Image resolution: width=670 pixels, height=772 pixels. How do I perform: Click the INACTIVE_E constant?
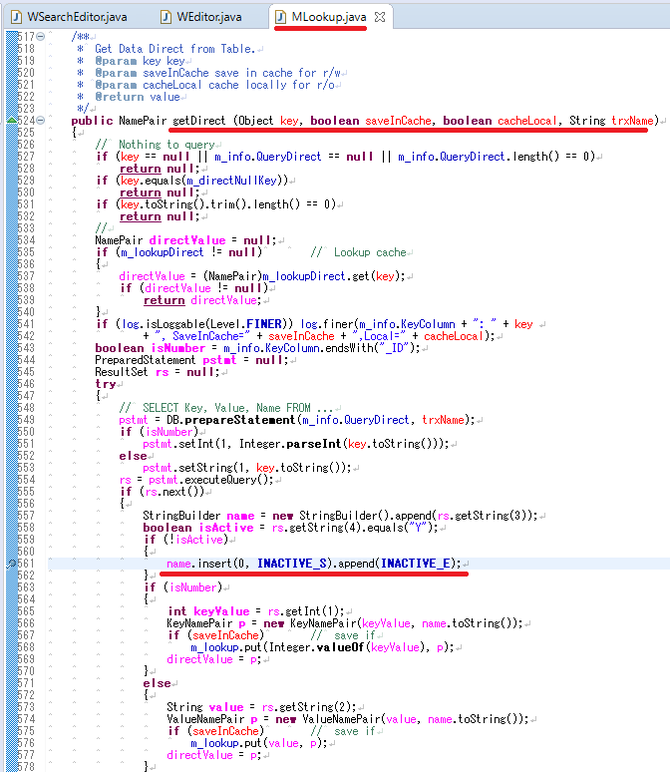click(x=415, y=563)
